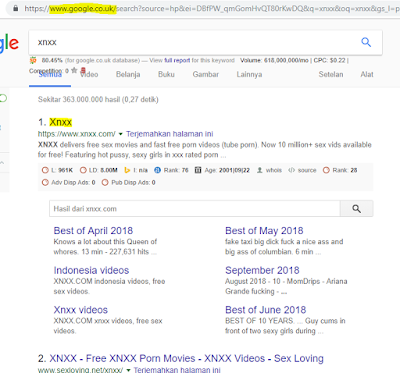400x373 pixels.
Task: Open the Best of June 2018 sitelink
Action: click(266, 310)
